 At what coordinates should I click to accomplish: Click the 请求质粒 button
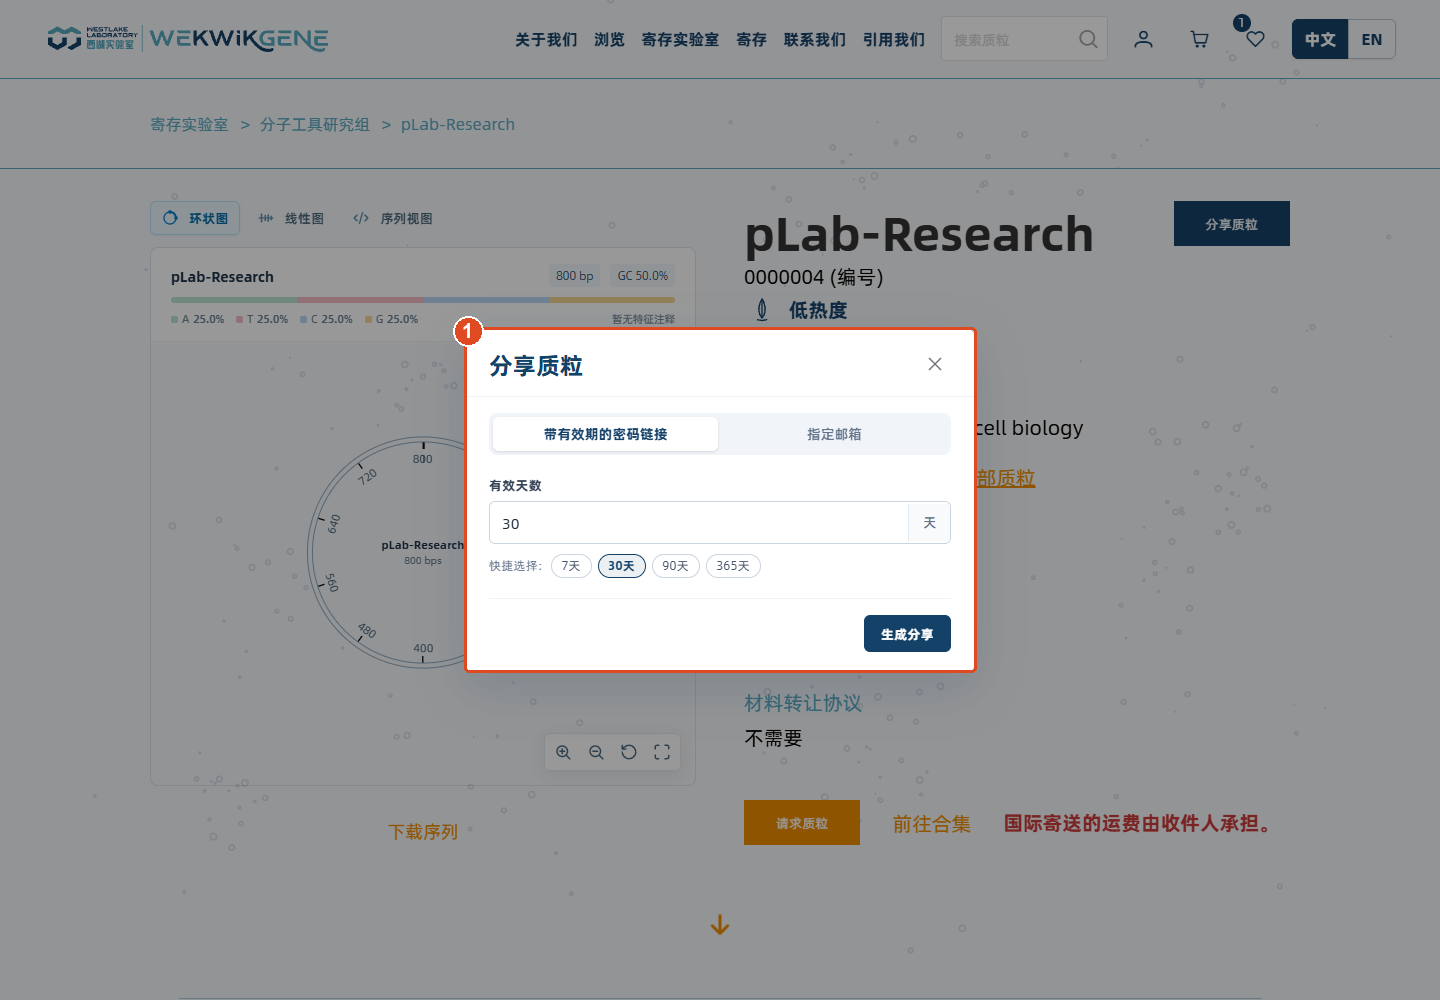click(x=802, y=823)
